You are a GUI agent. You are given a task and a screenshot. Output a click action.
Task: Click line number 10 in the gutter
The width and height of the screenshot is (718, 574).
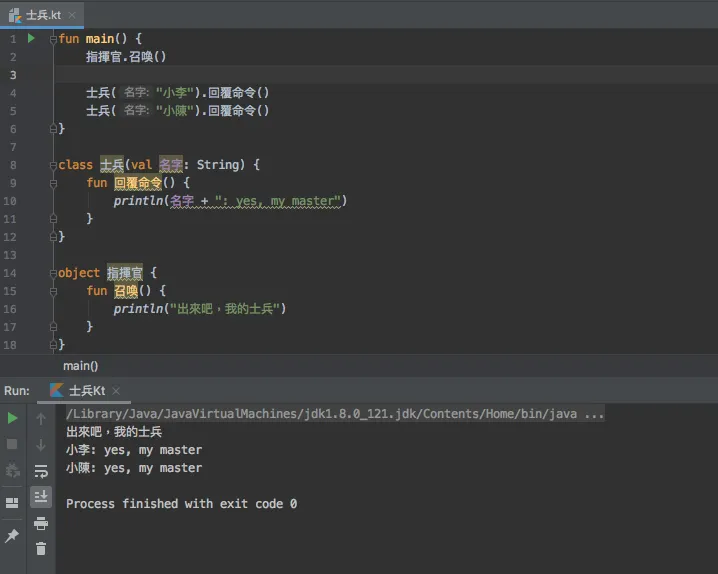[10, 201]
